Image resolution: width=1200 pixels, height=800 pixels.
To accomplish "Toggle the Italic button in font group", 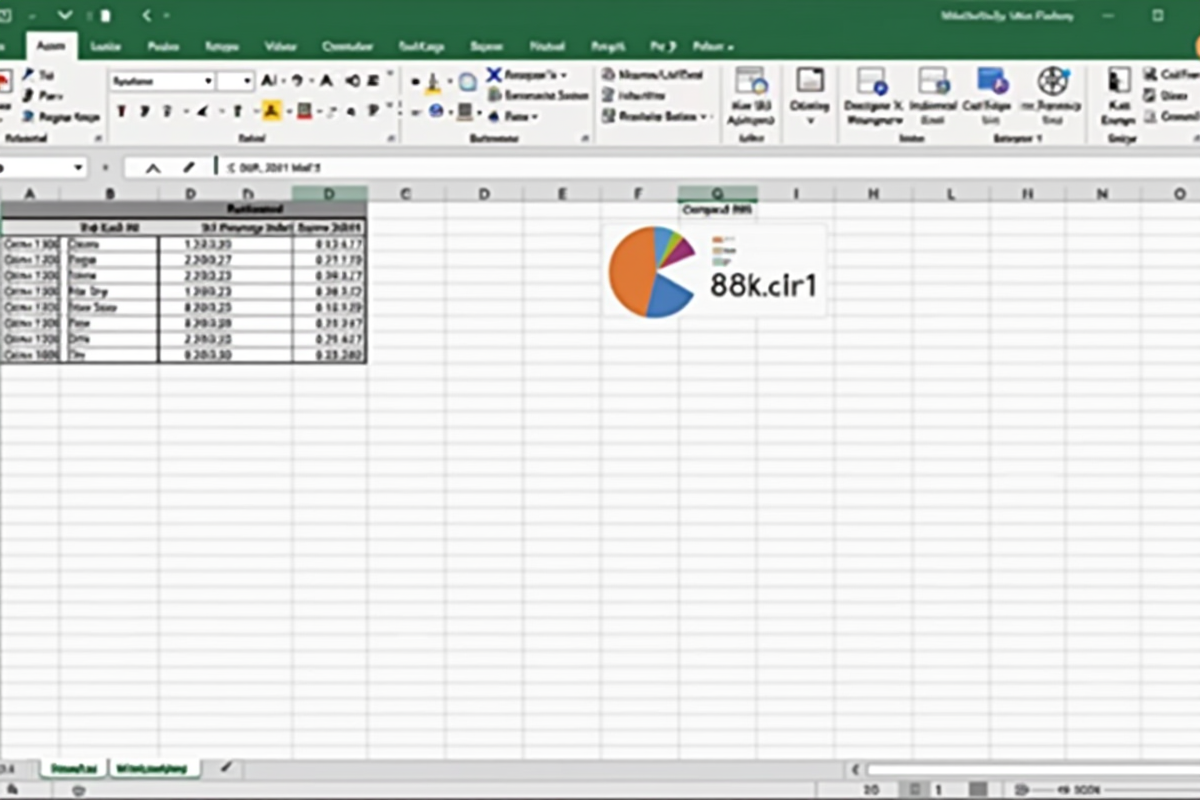I will (146, 111).
